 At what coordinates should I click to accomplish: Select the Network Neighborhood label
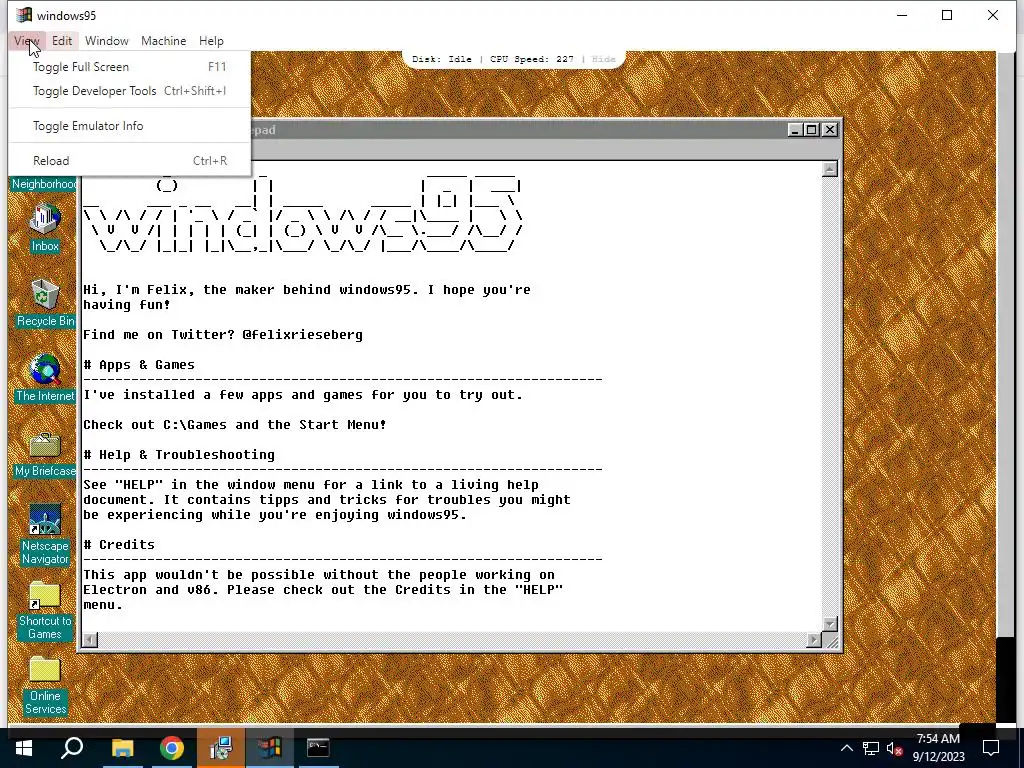click(x=44, y=184)
